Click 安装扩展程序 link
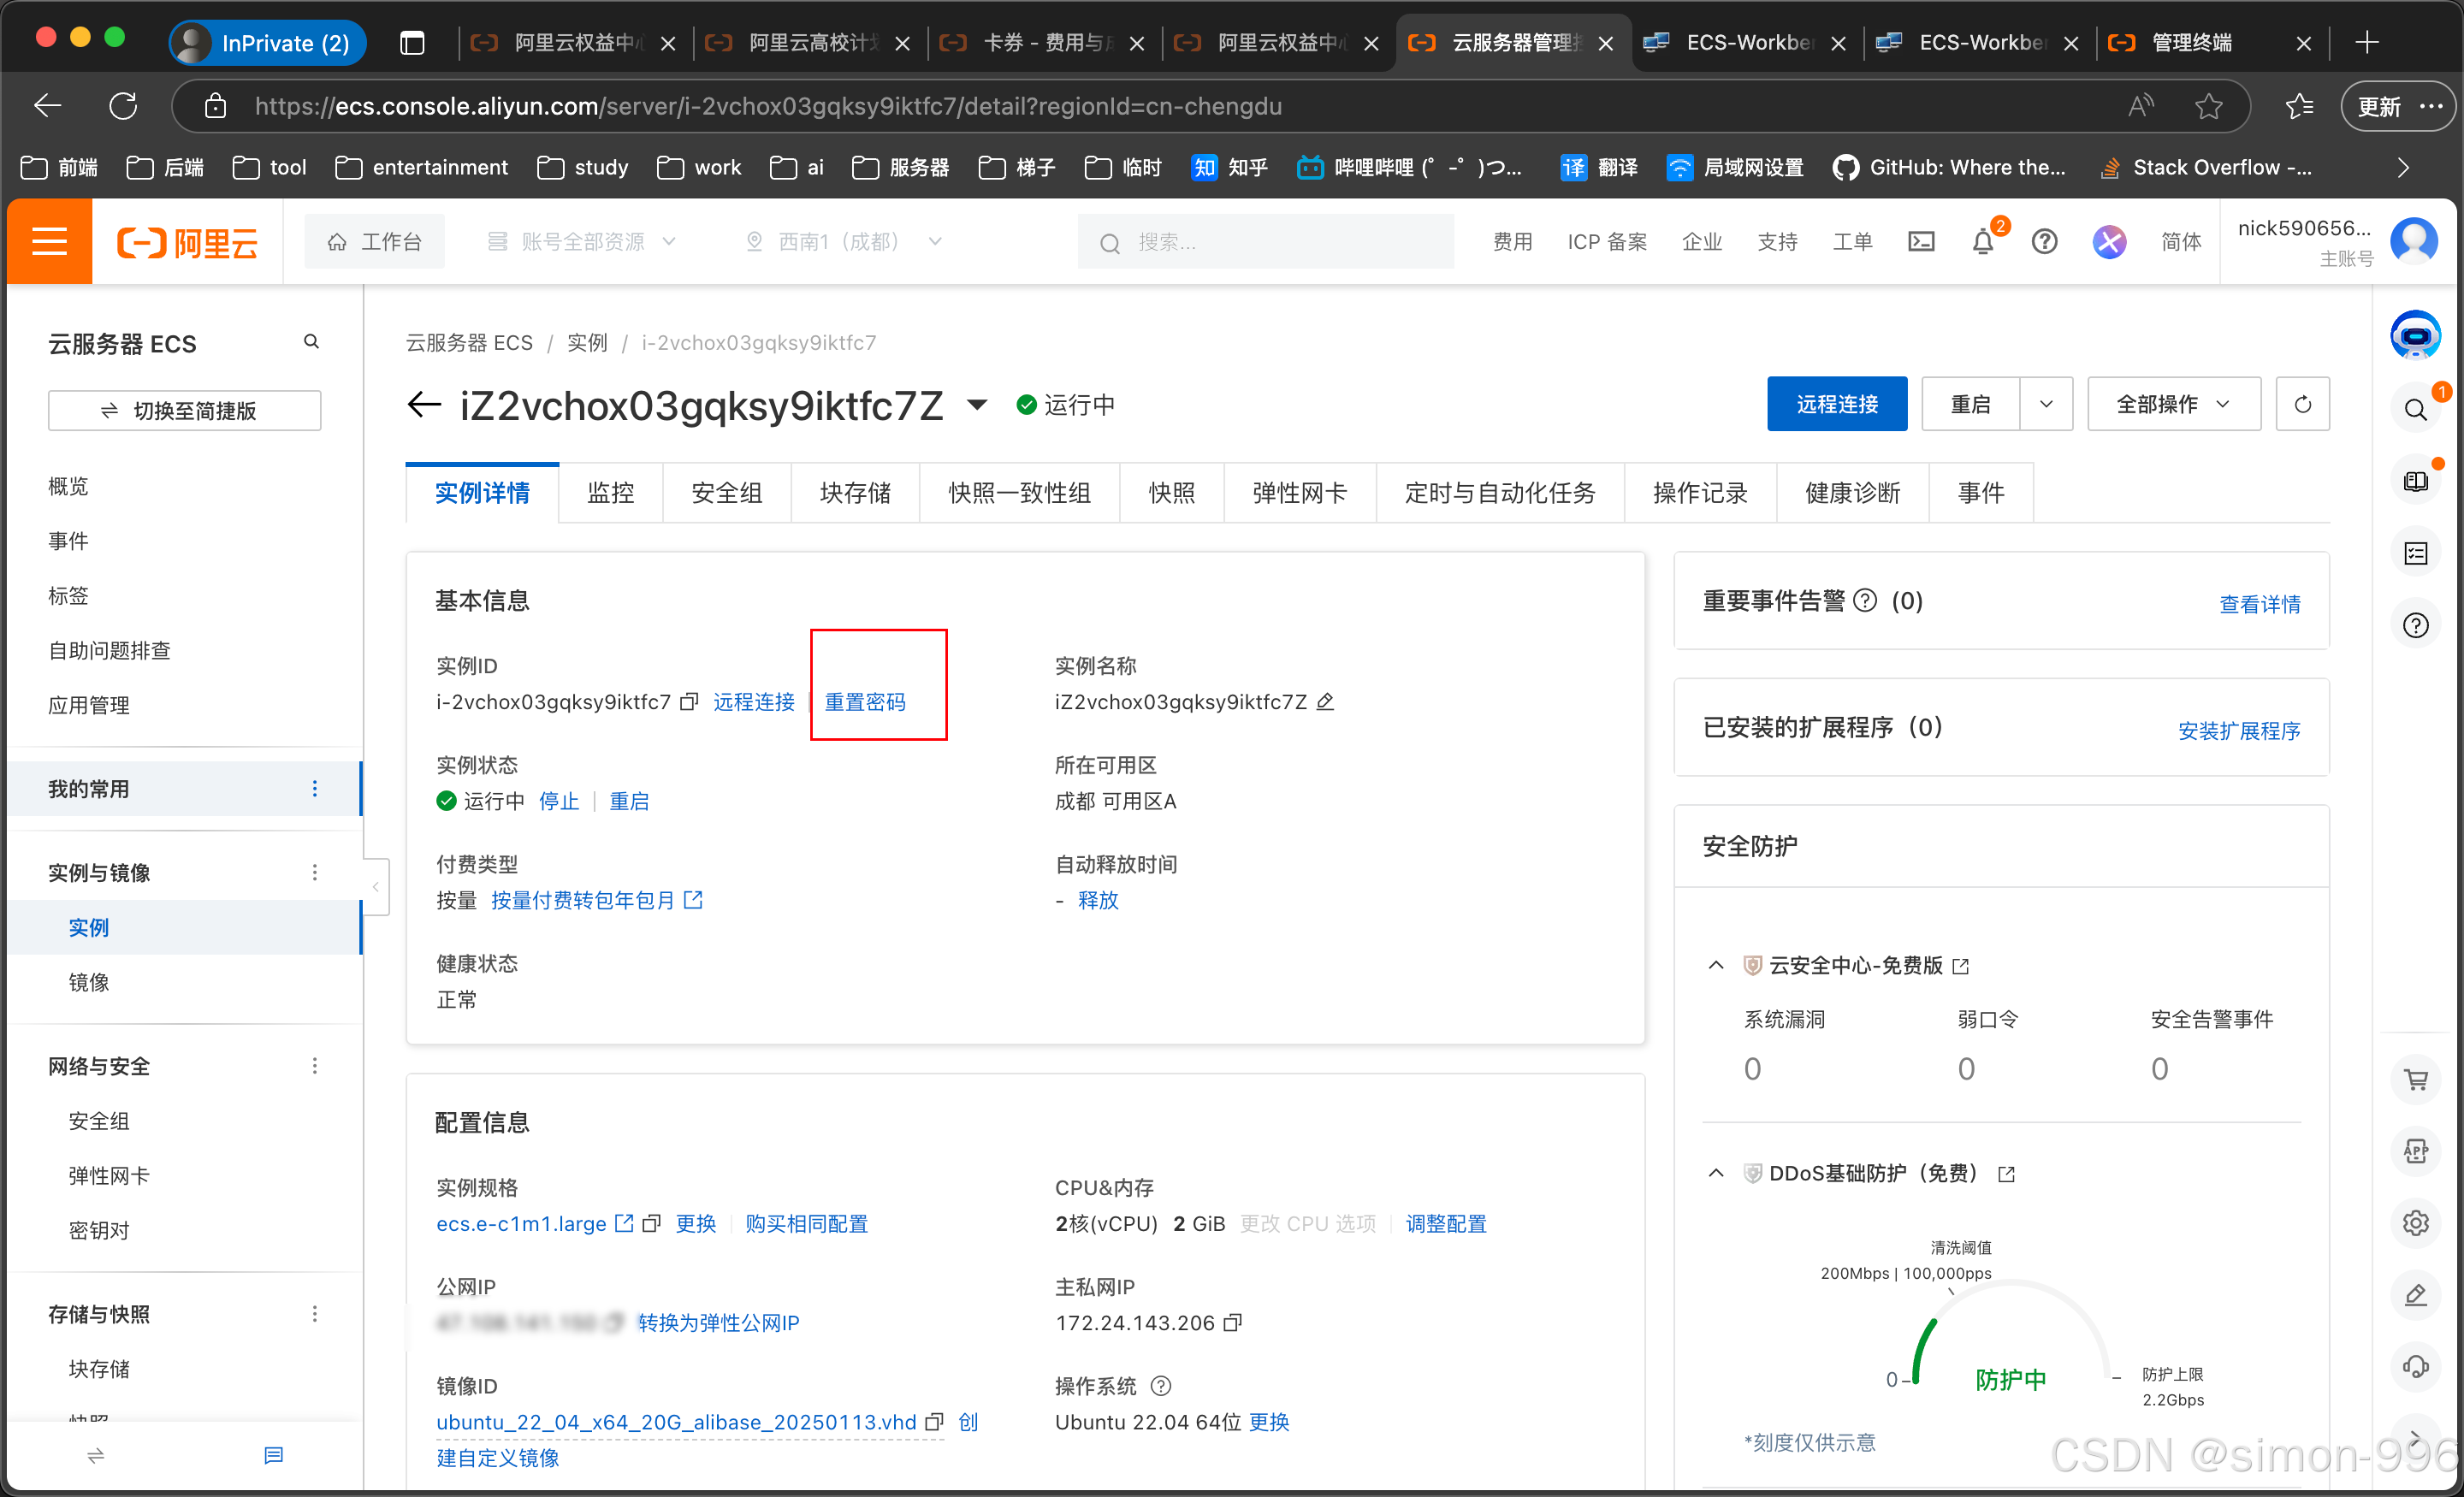This screenshot has width=2464, height=1497. click(x=2239, y=732)
